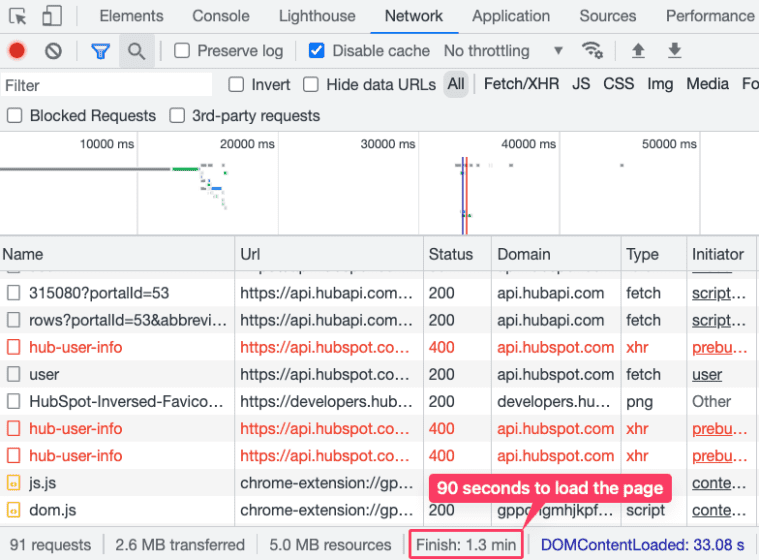Activate the inspect element picker icon
The height and width of the screenshot is (560, 759).
(18, 16)
